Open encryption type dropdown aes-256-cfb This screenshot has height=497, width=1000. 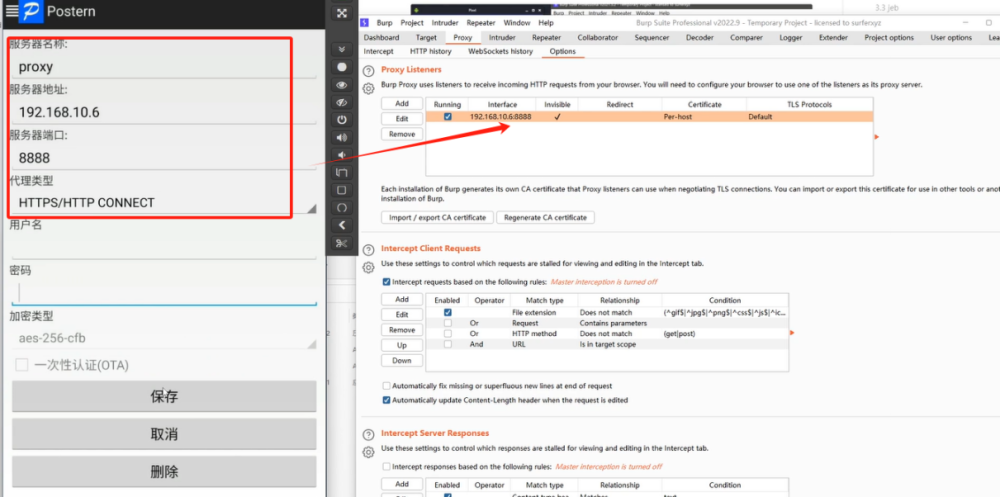pyautogui.click(x=164, y=338)
